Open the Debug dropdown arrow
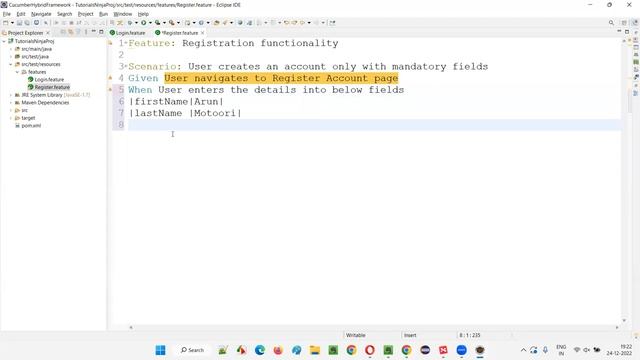This screenshot has height=360, width=640. point(136,23)
